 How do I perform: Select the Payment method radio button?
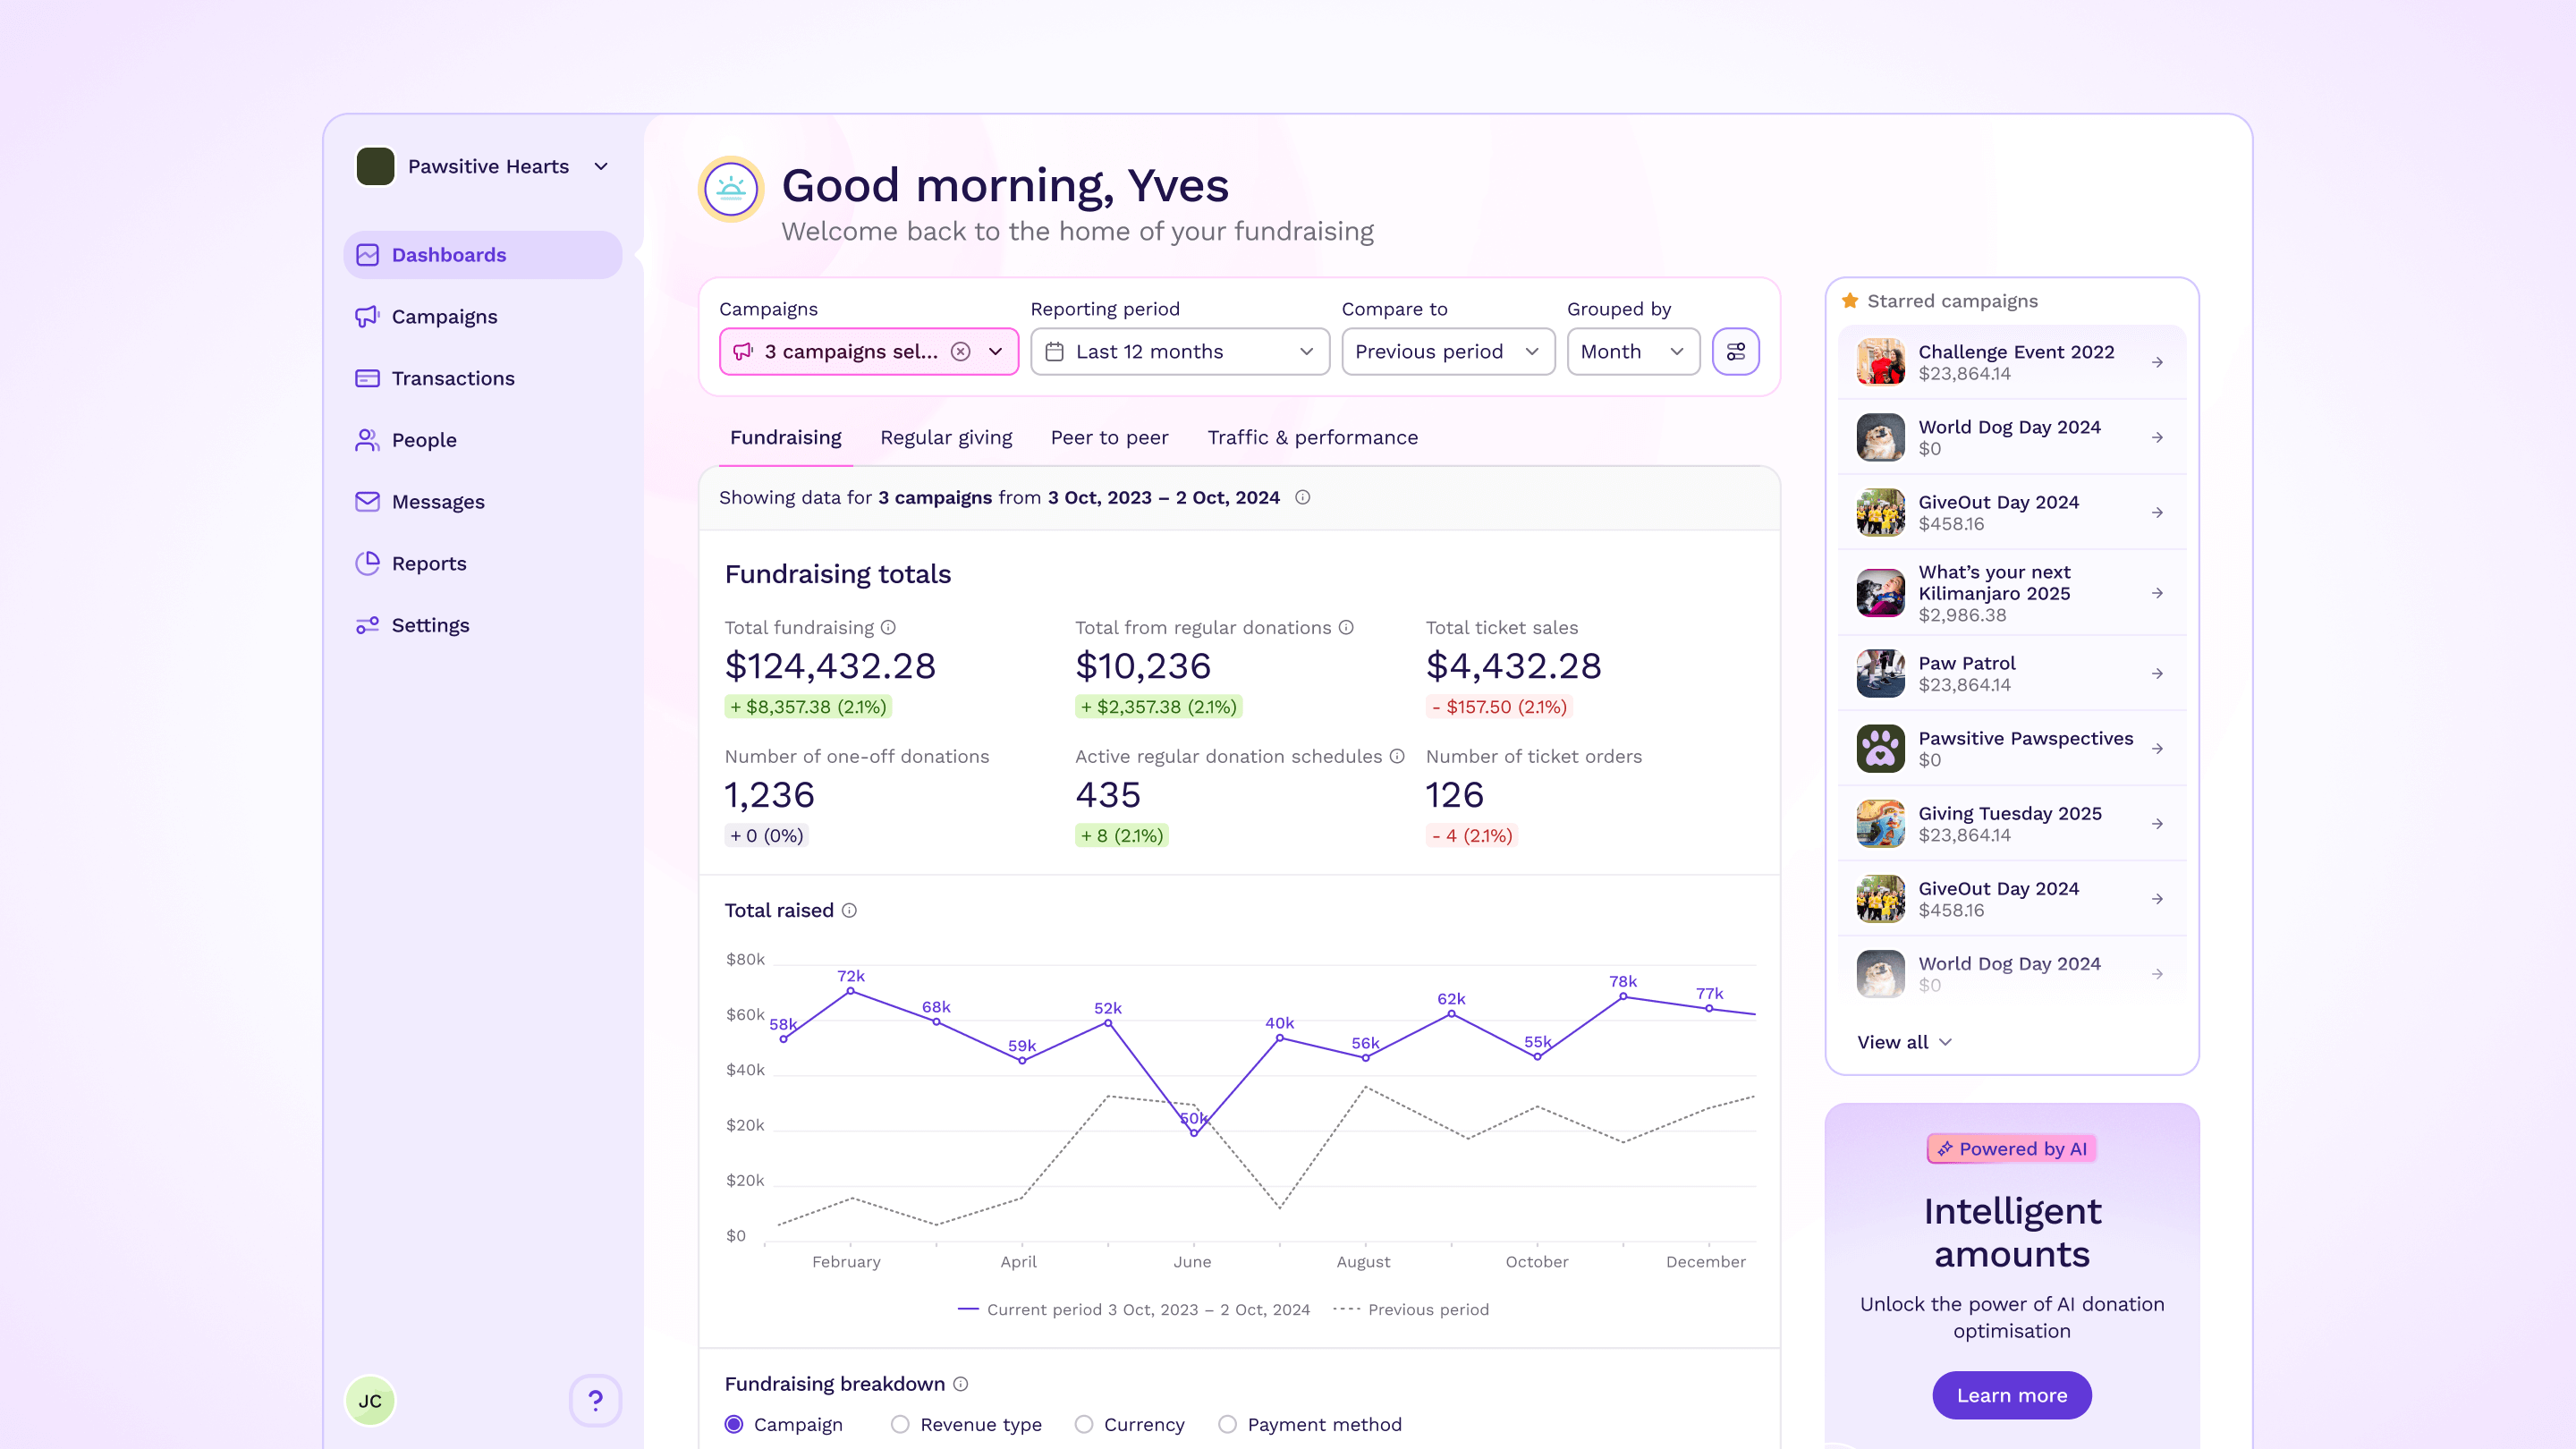tap(1227, 1425)
